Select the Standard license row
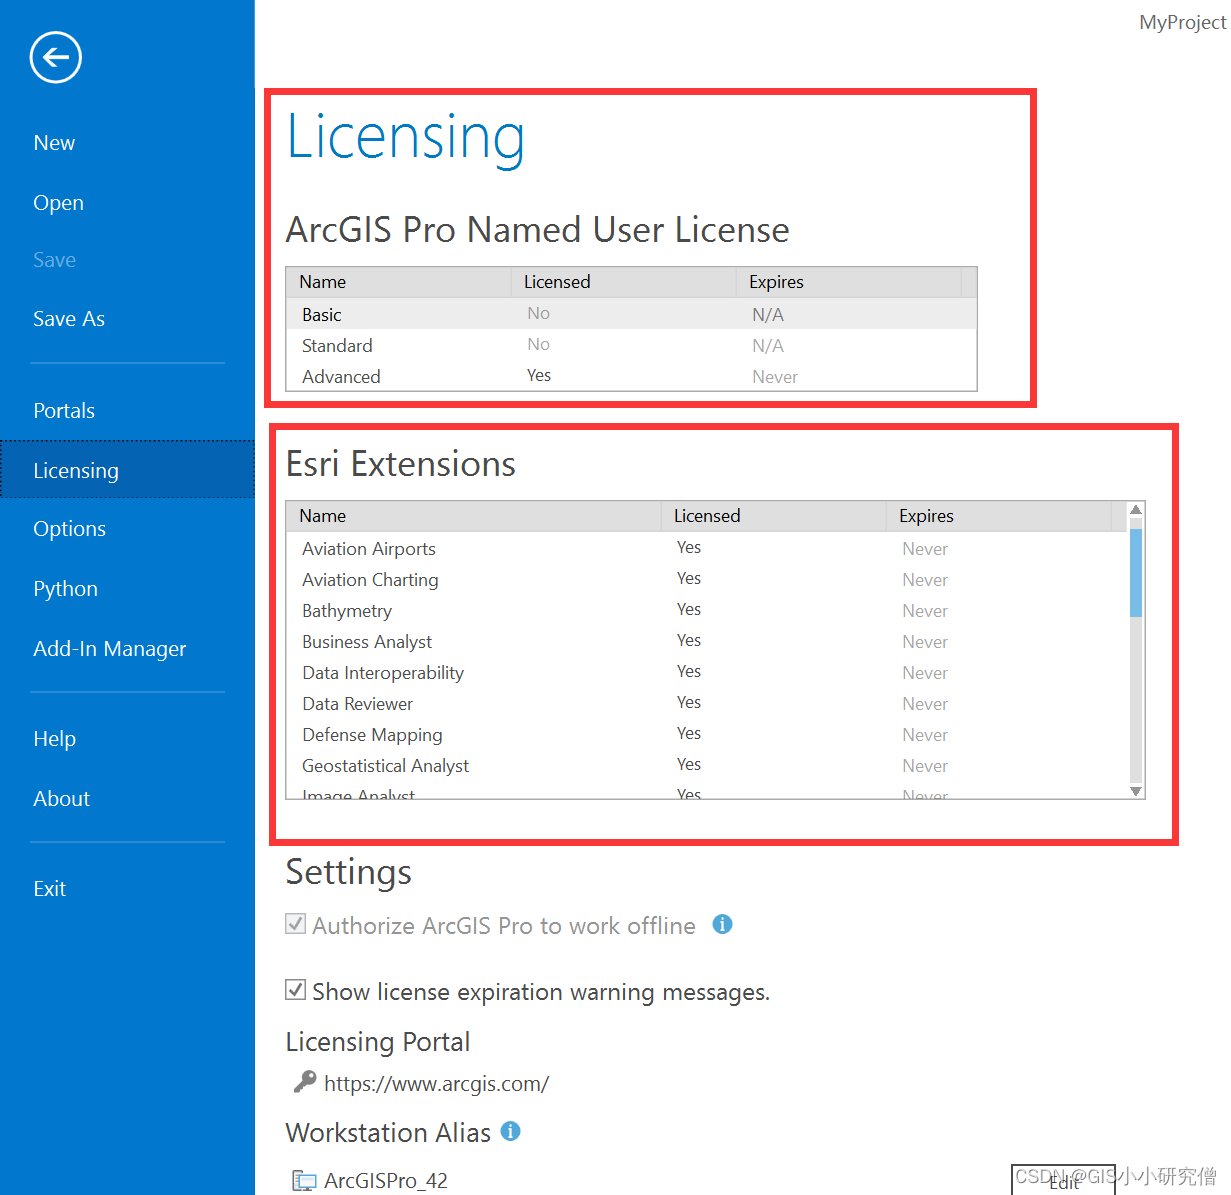1231x1195 pixels. click(x=631, y=345)
